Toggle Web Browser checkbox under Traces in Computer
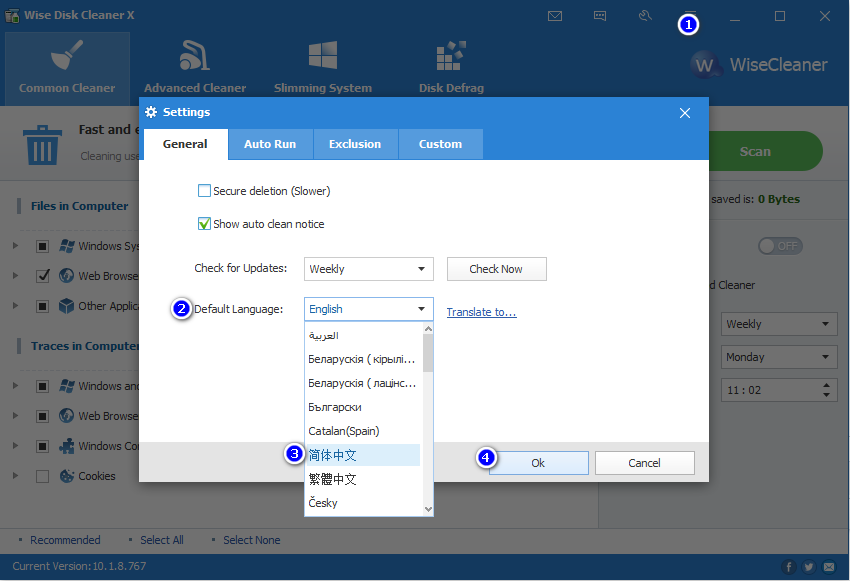Image resolution: width=850 pixels, height=581 pixels. pyautogui.click(x=42, y=416)
